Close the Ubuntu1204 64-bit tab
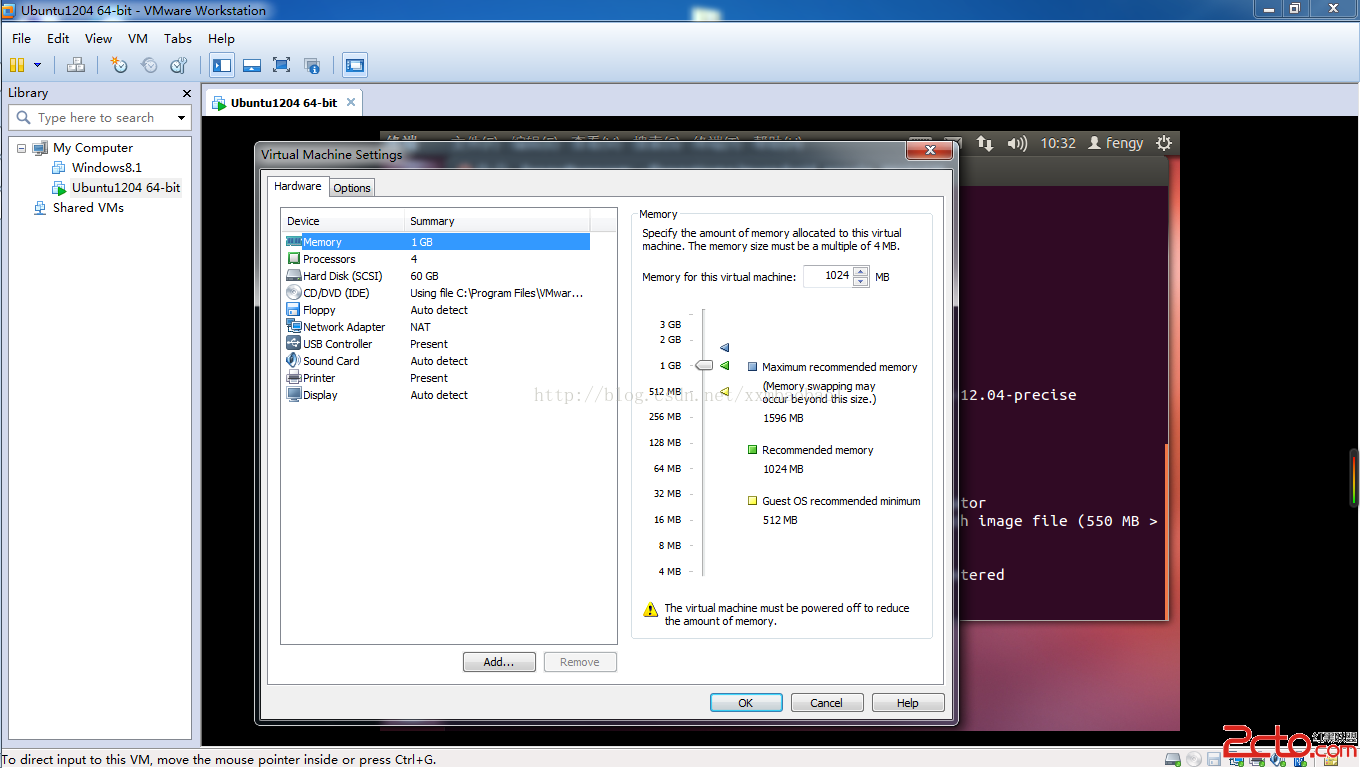The image size is (1360, 768). pyautogui.click(x=351, y=102)
